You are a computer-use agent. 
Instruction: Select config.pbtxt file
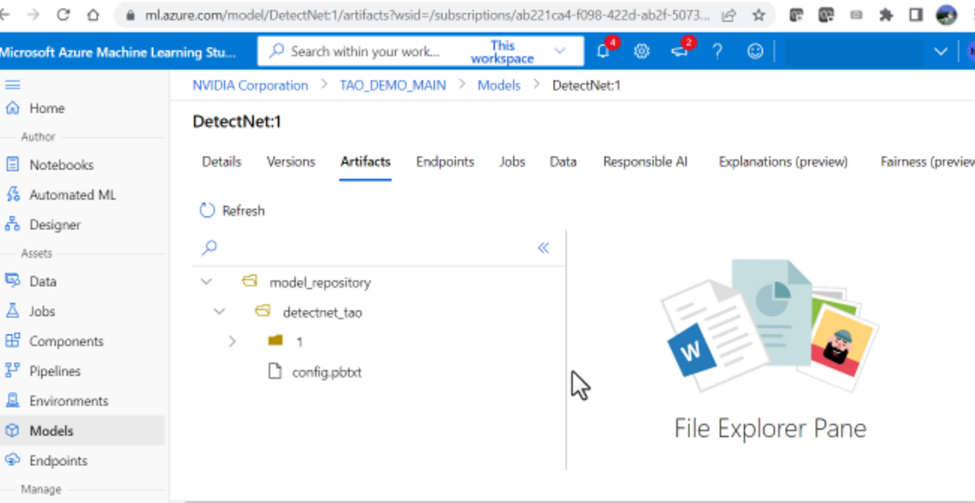pos(326,372)
